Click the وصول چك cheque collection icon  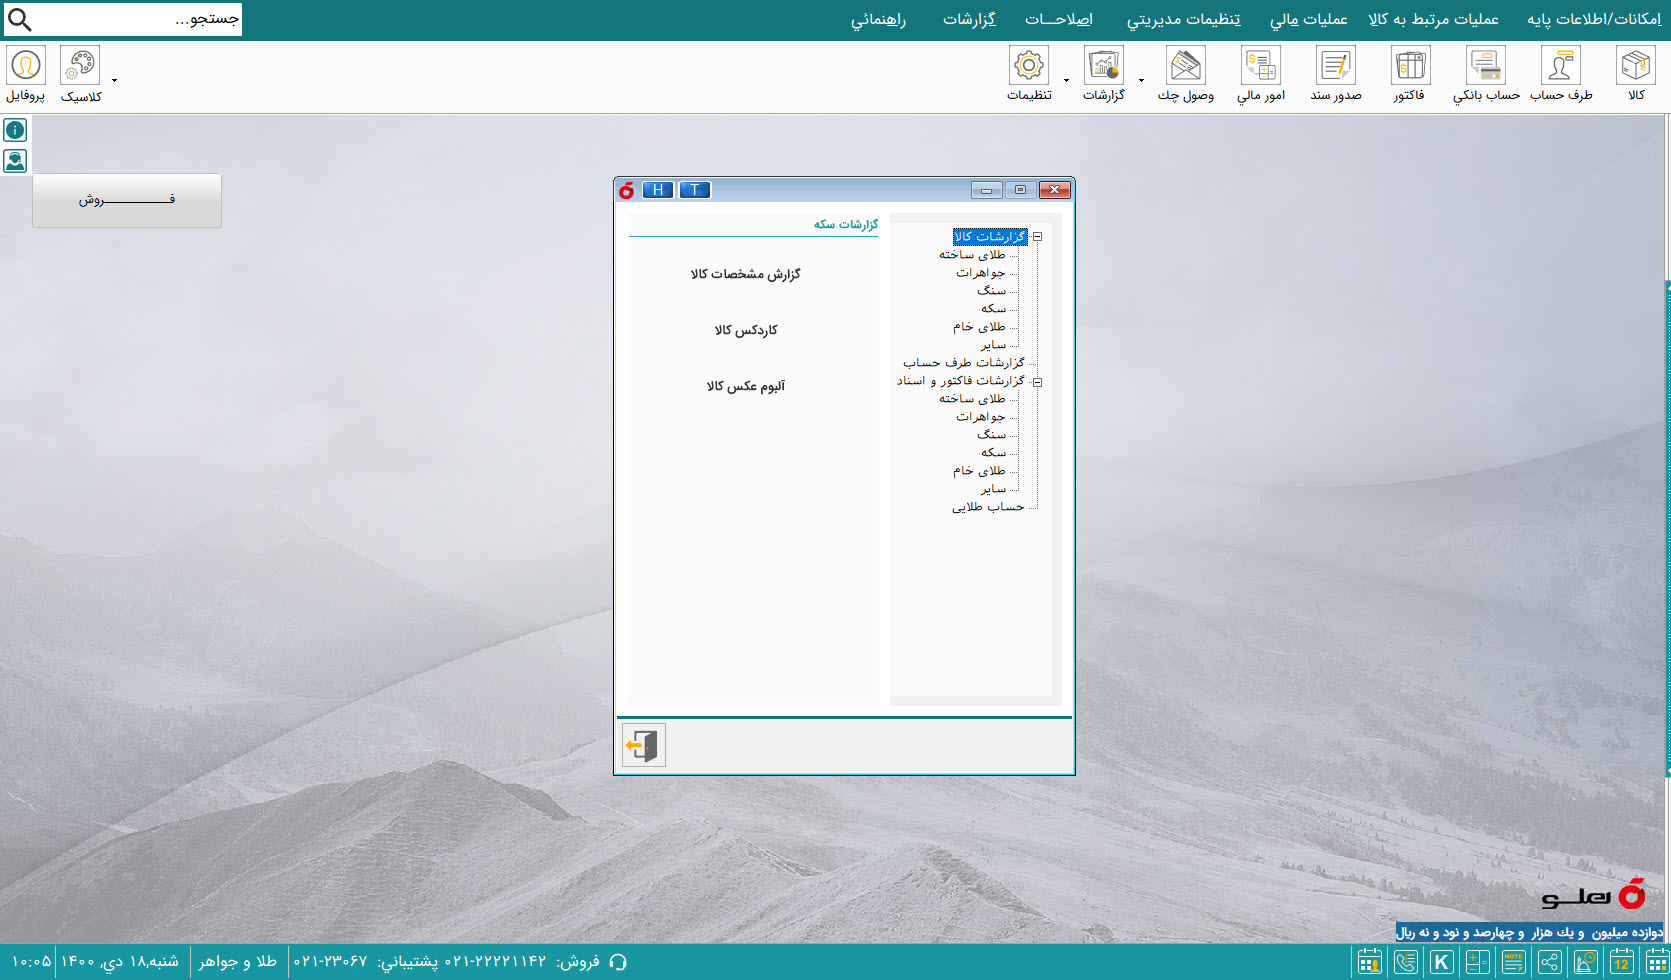pos(1185,67)
